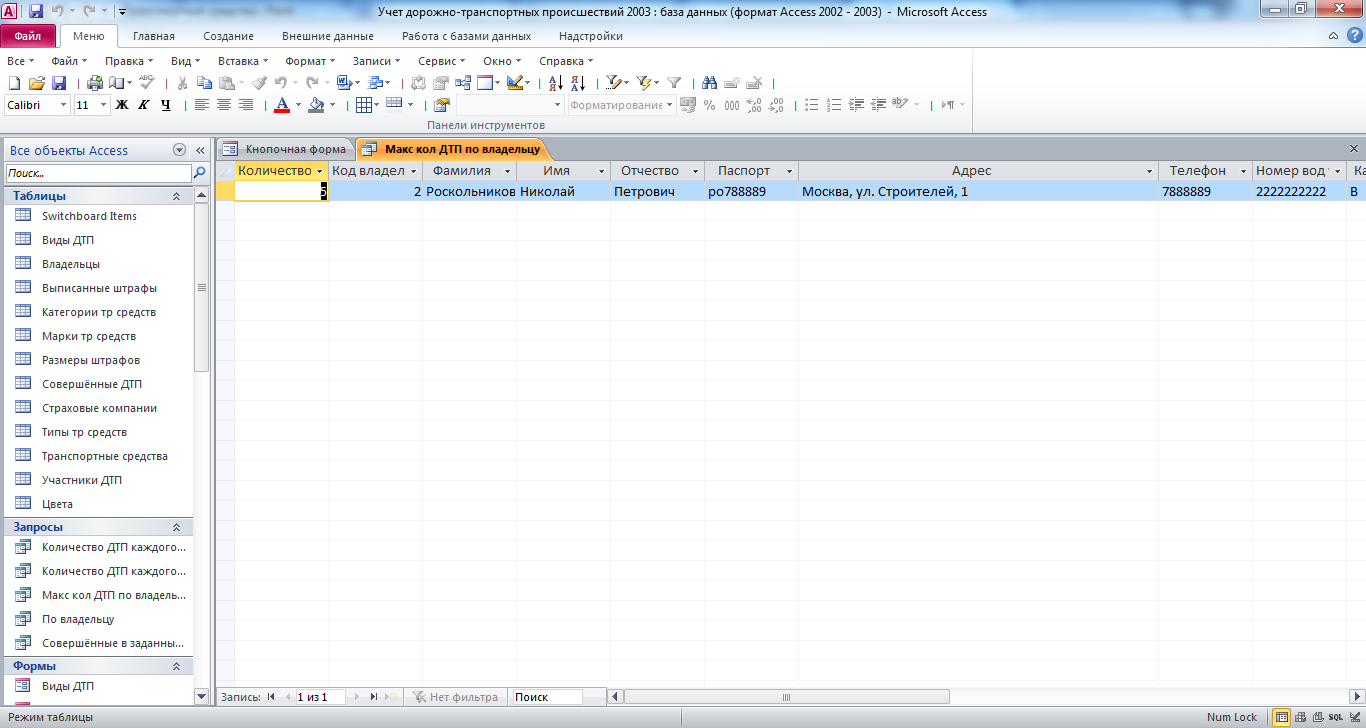Open the 'Владельцы' table
Image resolution: width=1366 pixels, height=728 pixels.
click(x=71, y=264)
